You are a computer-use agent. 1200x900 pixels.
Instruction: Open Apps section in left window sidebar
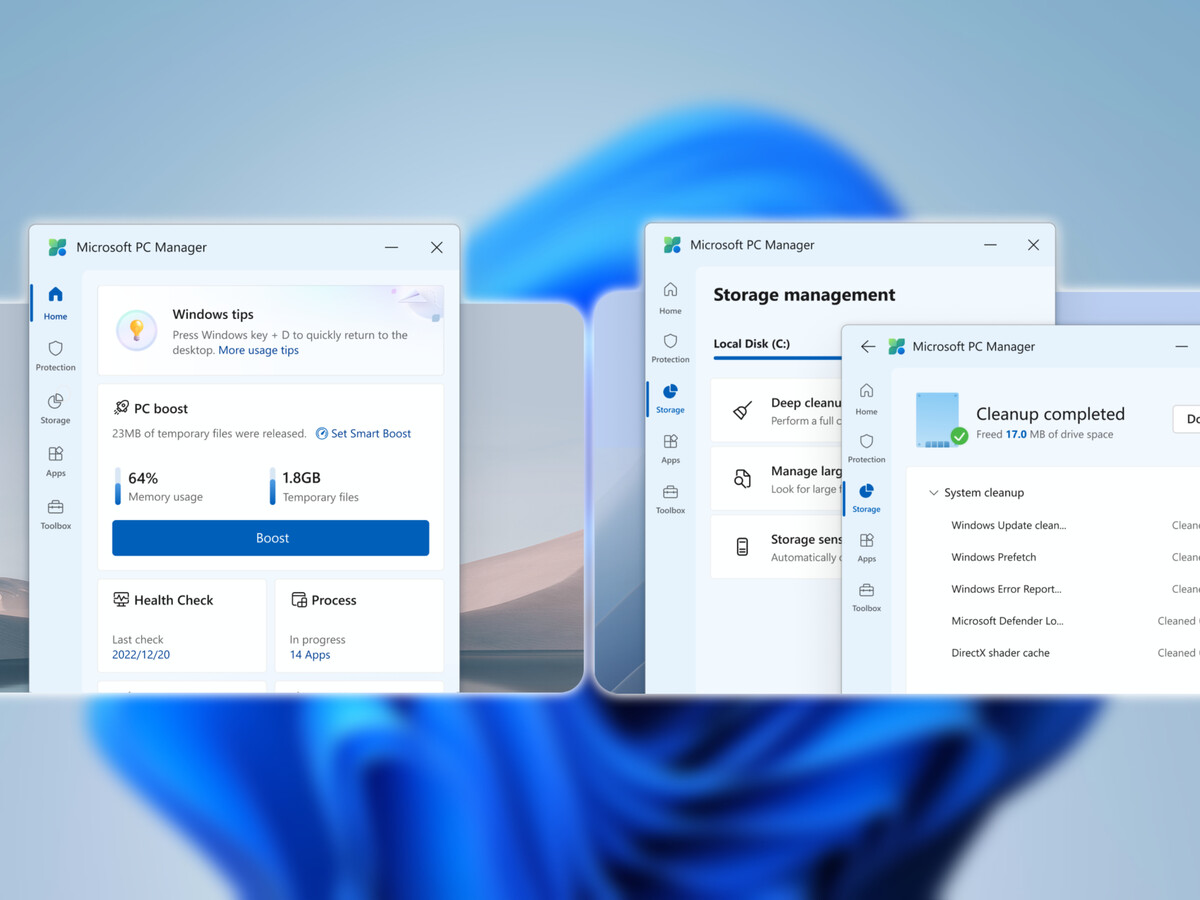56,460
